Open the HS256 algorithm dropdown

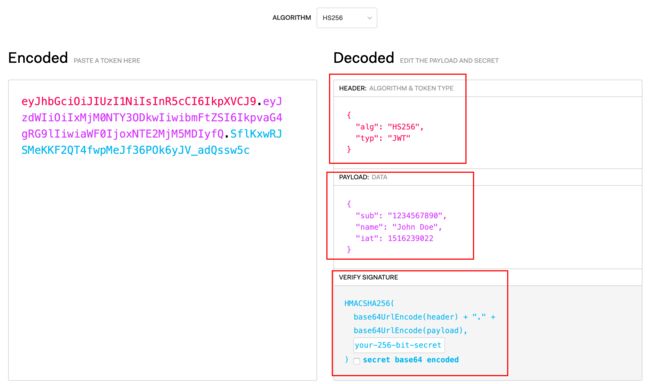pos(347,18)
